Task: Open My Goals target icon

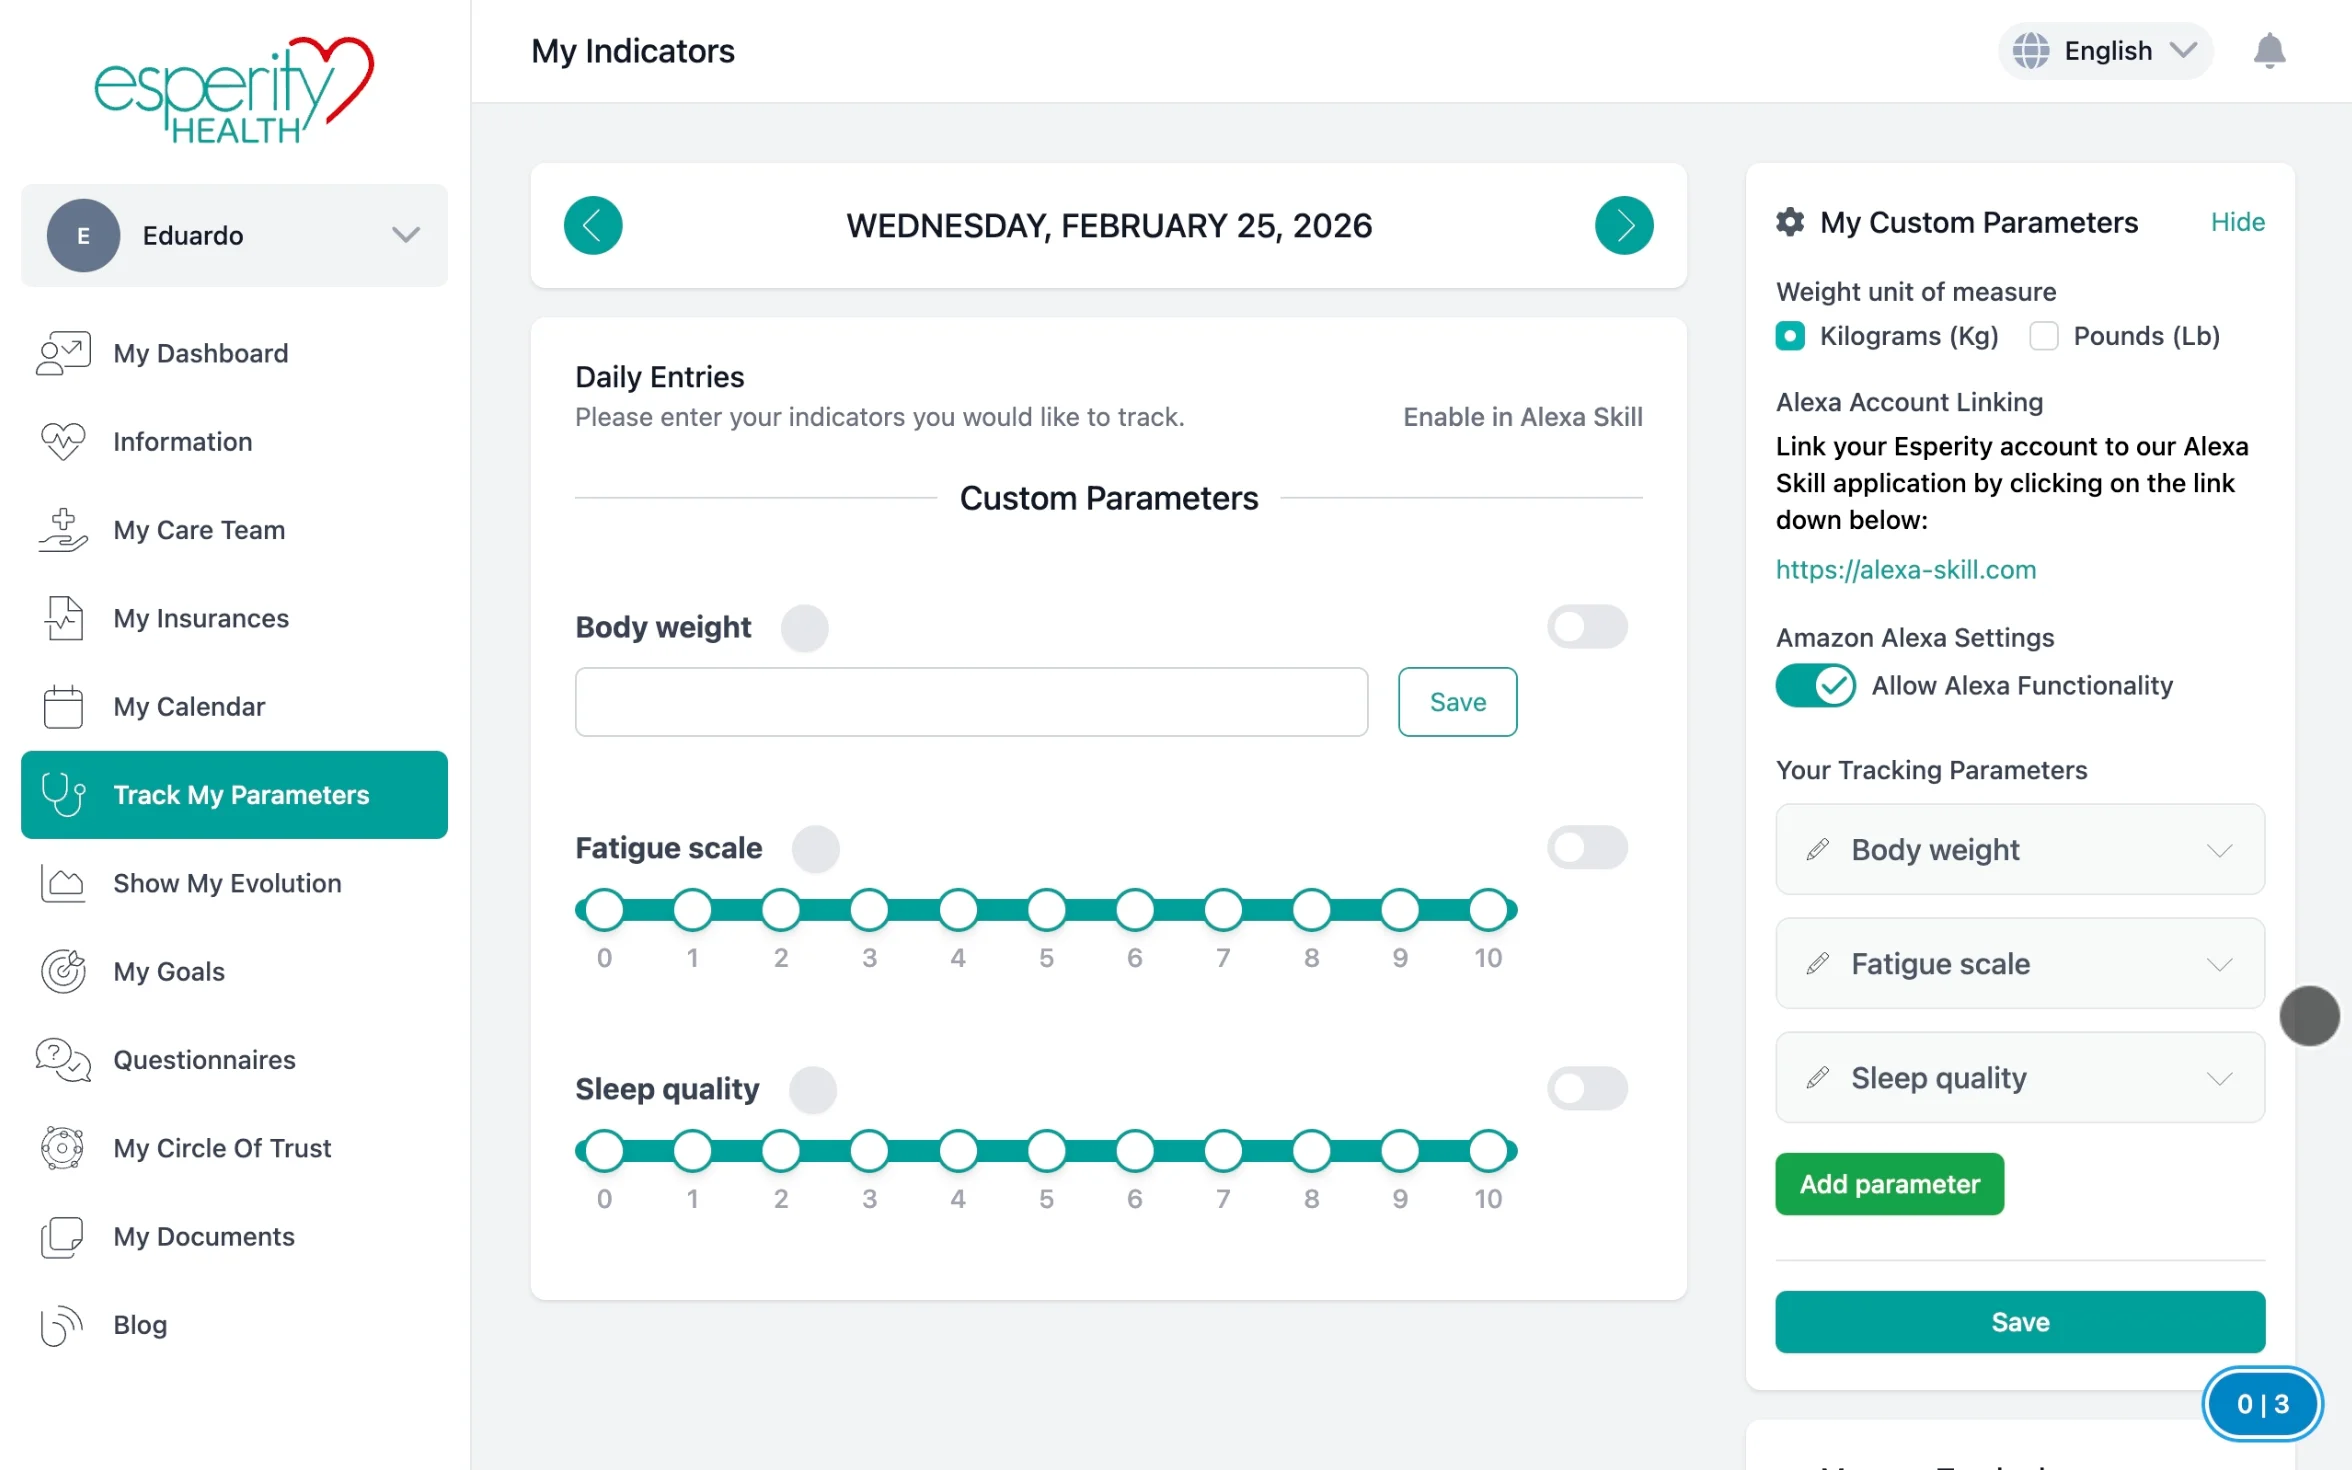Action: (x=63, y=971)
